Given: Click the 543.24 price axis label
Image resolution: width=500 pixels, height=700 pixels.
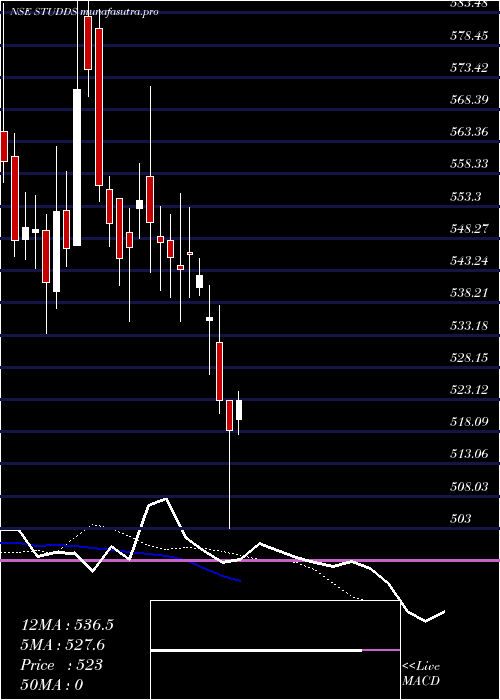Looking at the screenshot, I should click(x=469, y=261).
